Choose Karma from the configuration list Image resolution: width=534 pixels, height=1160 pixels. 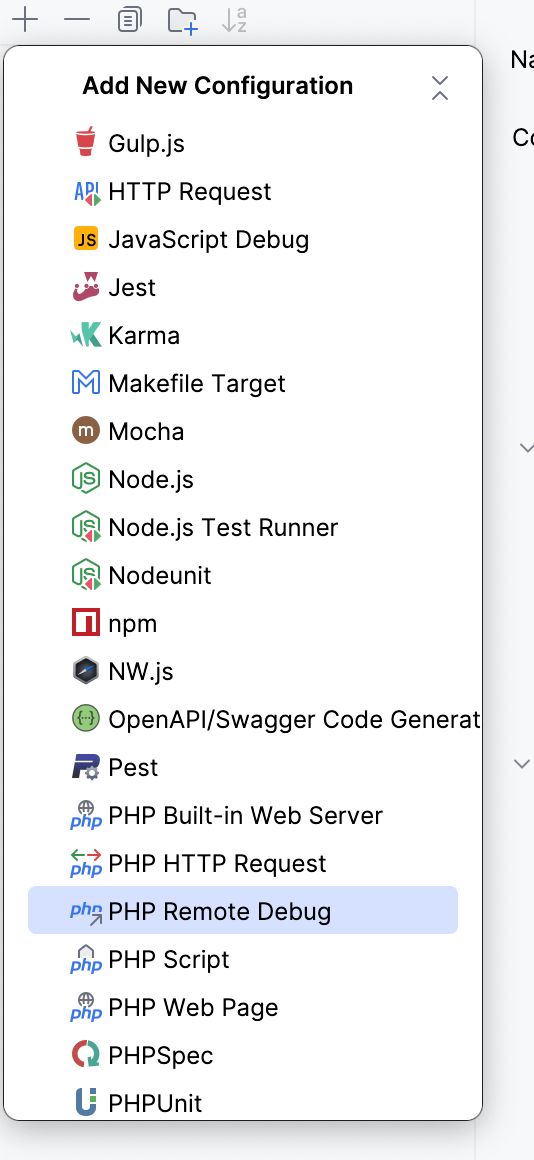pos(243,335)
